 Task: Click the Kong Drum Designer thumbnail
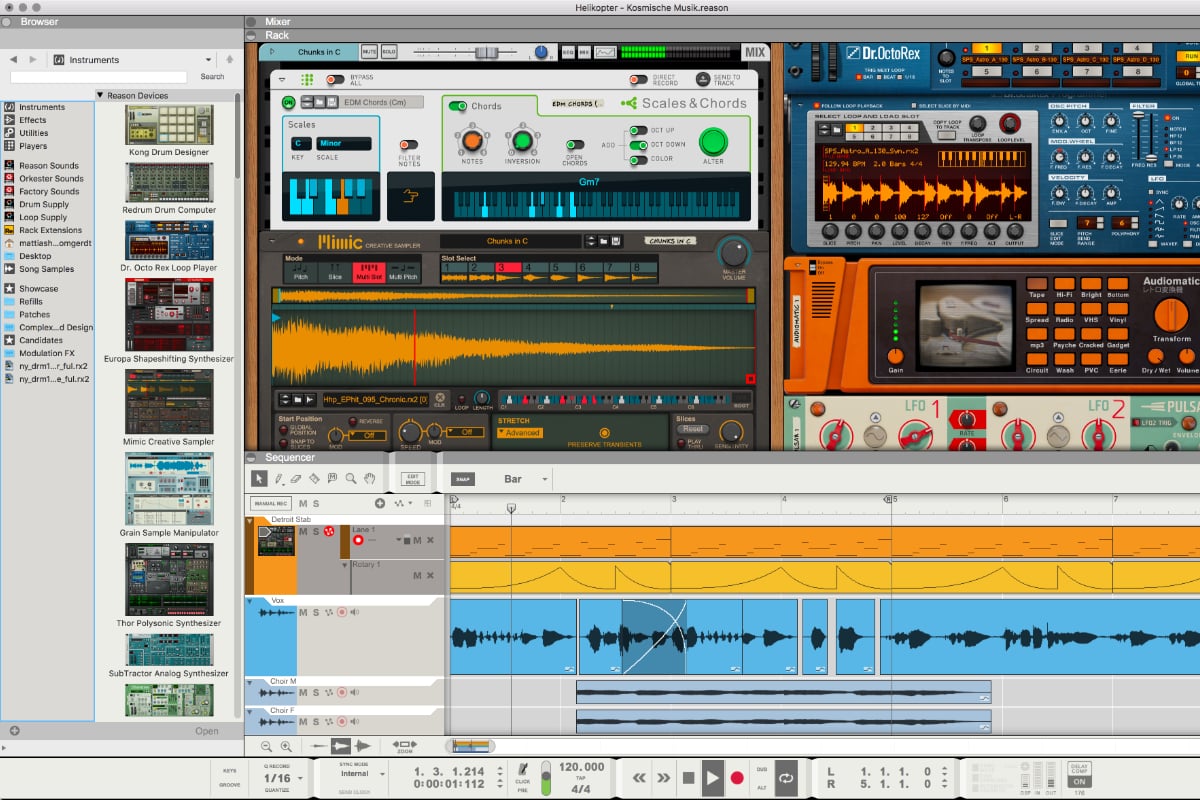(x=169, y=125)
